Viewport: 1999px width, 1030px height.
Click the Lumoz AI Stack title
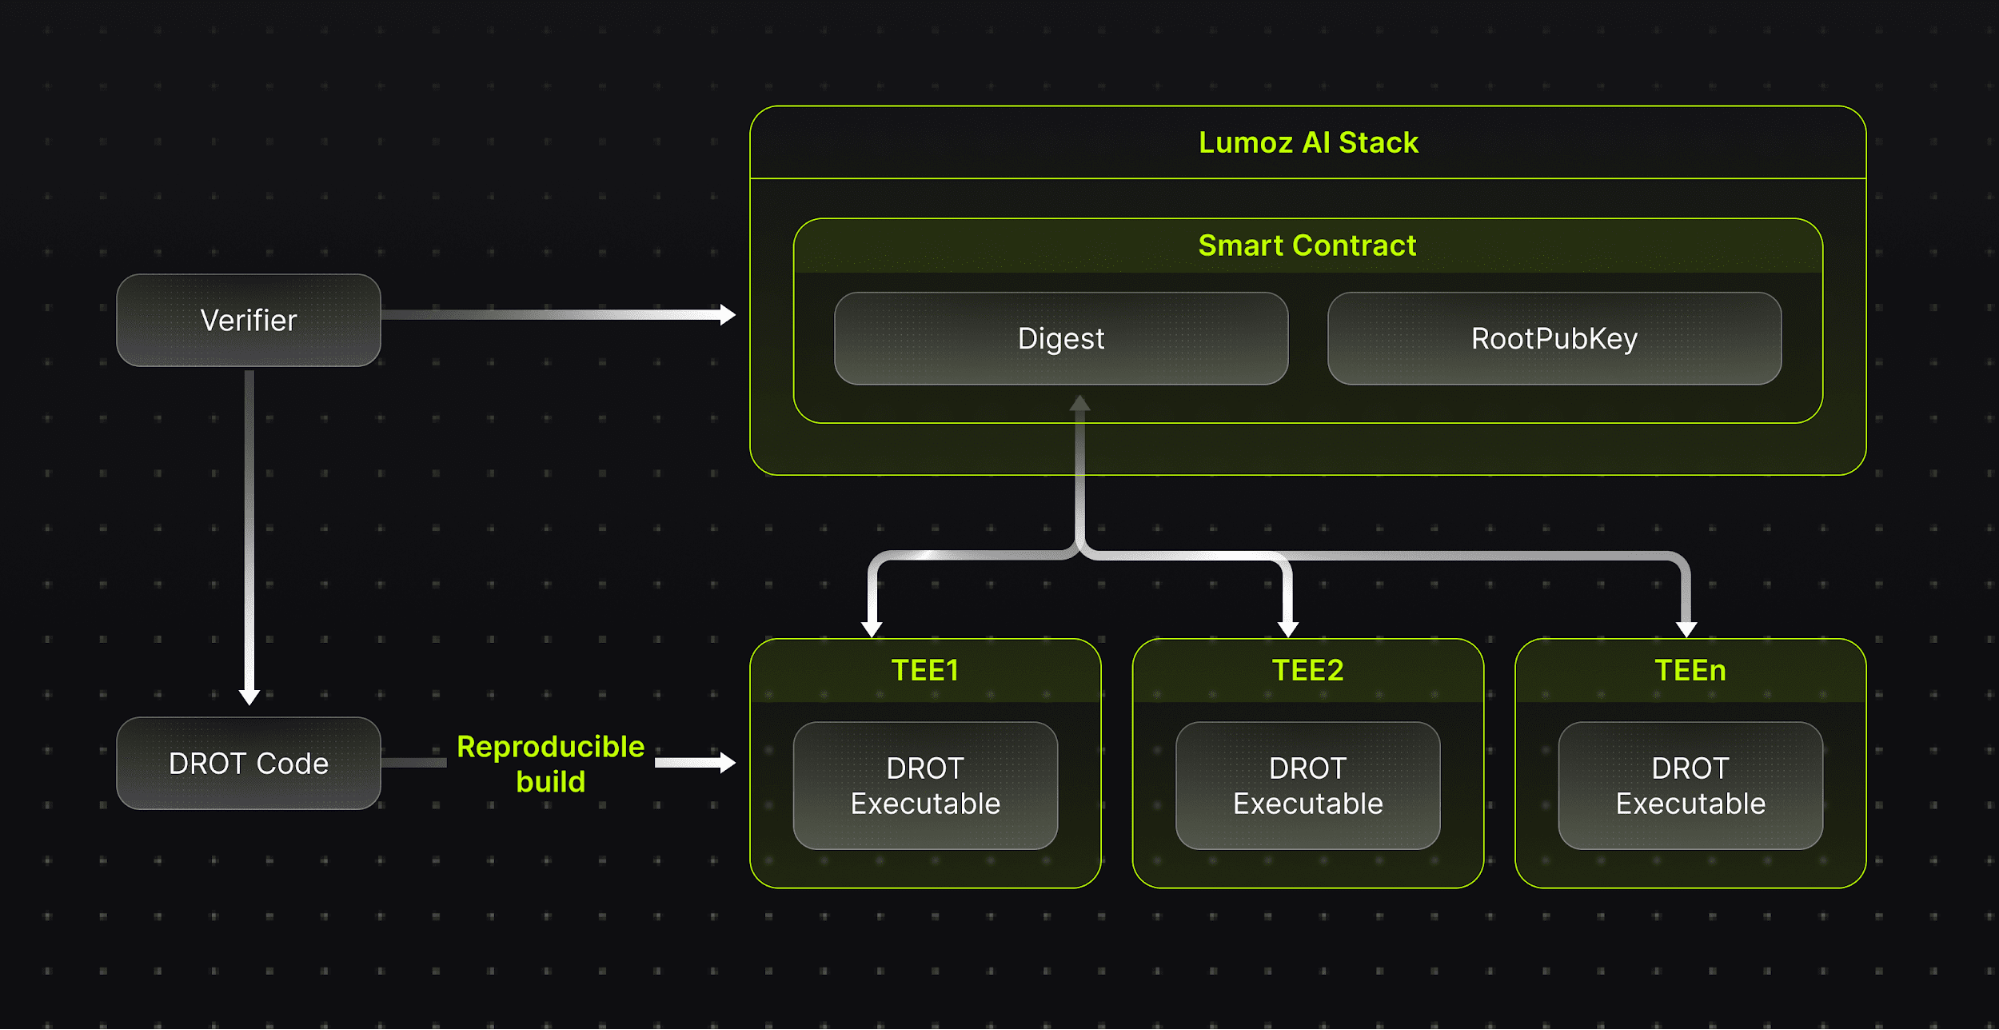pyautogui.click(x=1307, y=143)
